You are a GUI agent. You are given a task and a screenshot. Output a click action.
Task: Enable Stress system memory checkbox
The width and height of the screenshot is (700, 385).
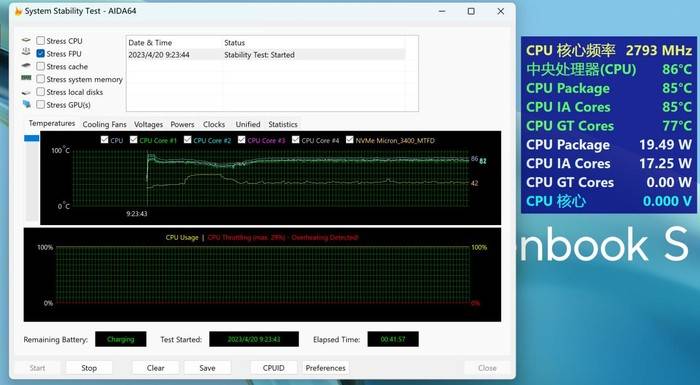coord(41,79)
